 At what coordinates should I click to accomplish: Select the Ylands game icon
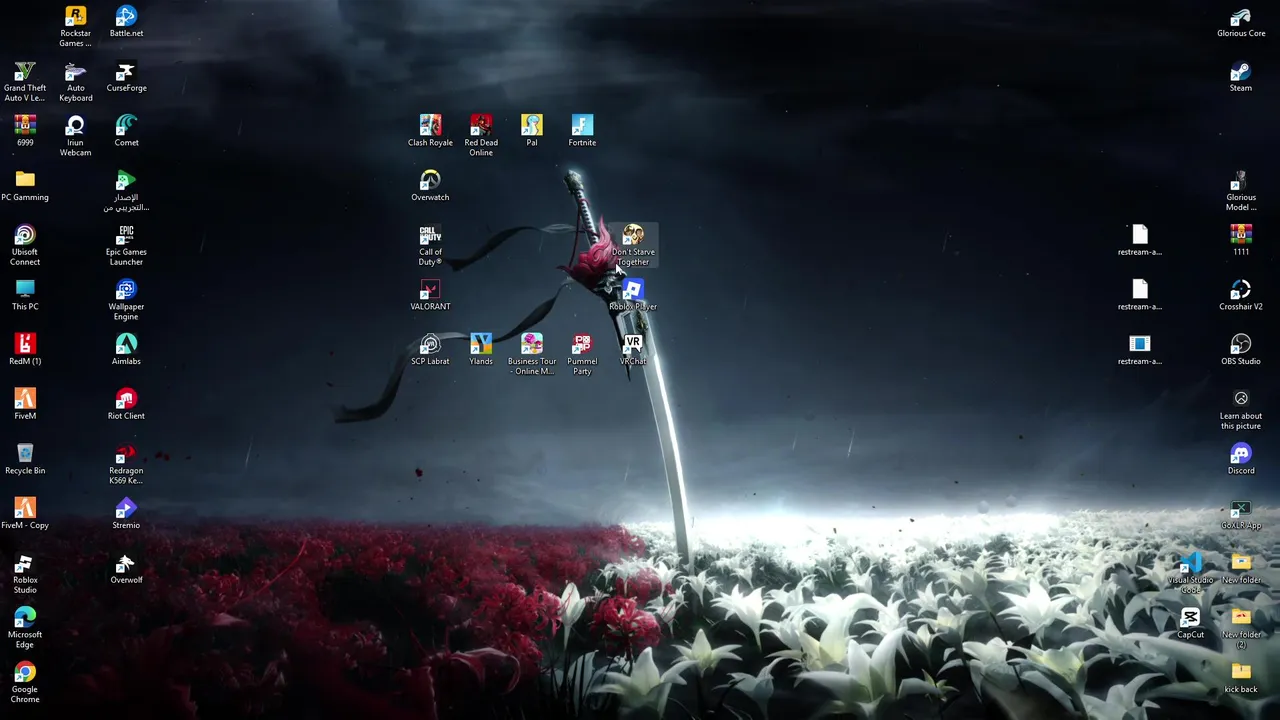pos(481,349)
